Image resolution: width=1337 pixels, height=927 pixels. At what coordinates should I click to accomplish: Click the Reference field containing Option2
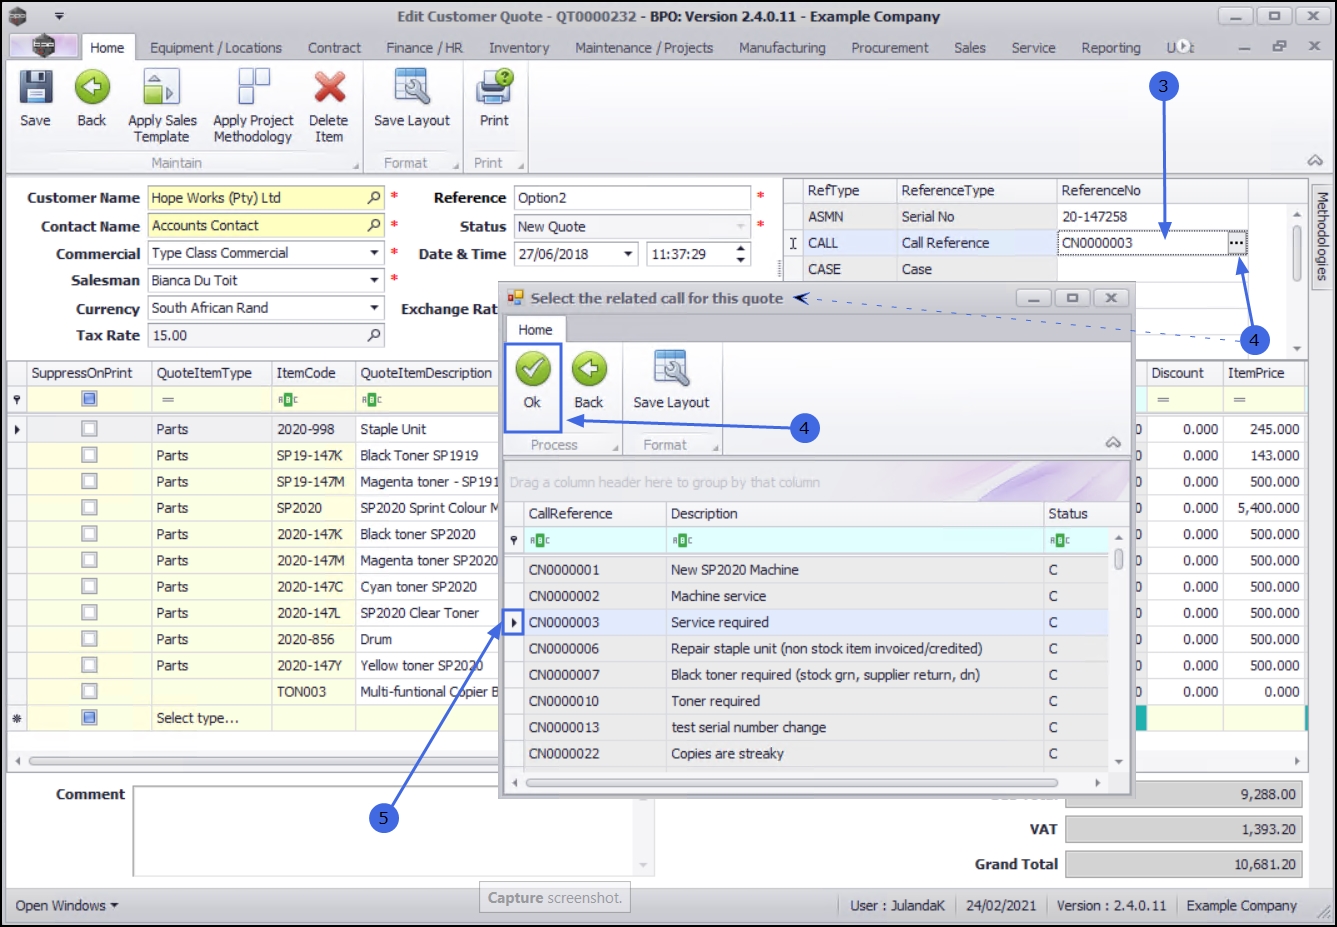[632, 198]
